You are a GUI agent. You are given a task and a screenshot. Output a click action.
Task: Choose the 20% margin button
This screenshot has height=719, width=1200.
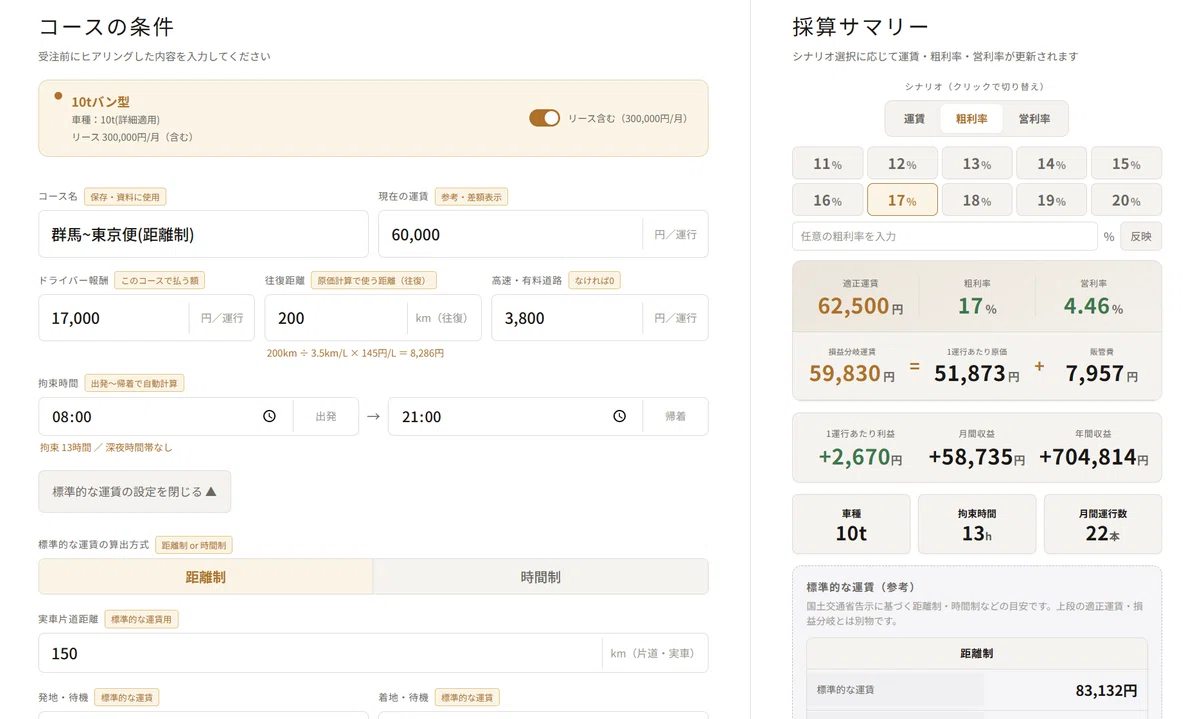(x=1126, y=200)
